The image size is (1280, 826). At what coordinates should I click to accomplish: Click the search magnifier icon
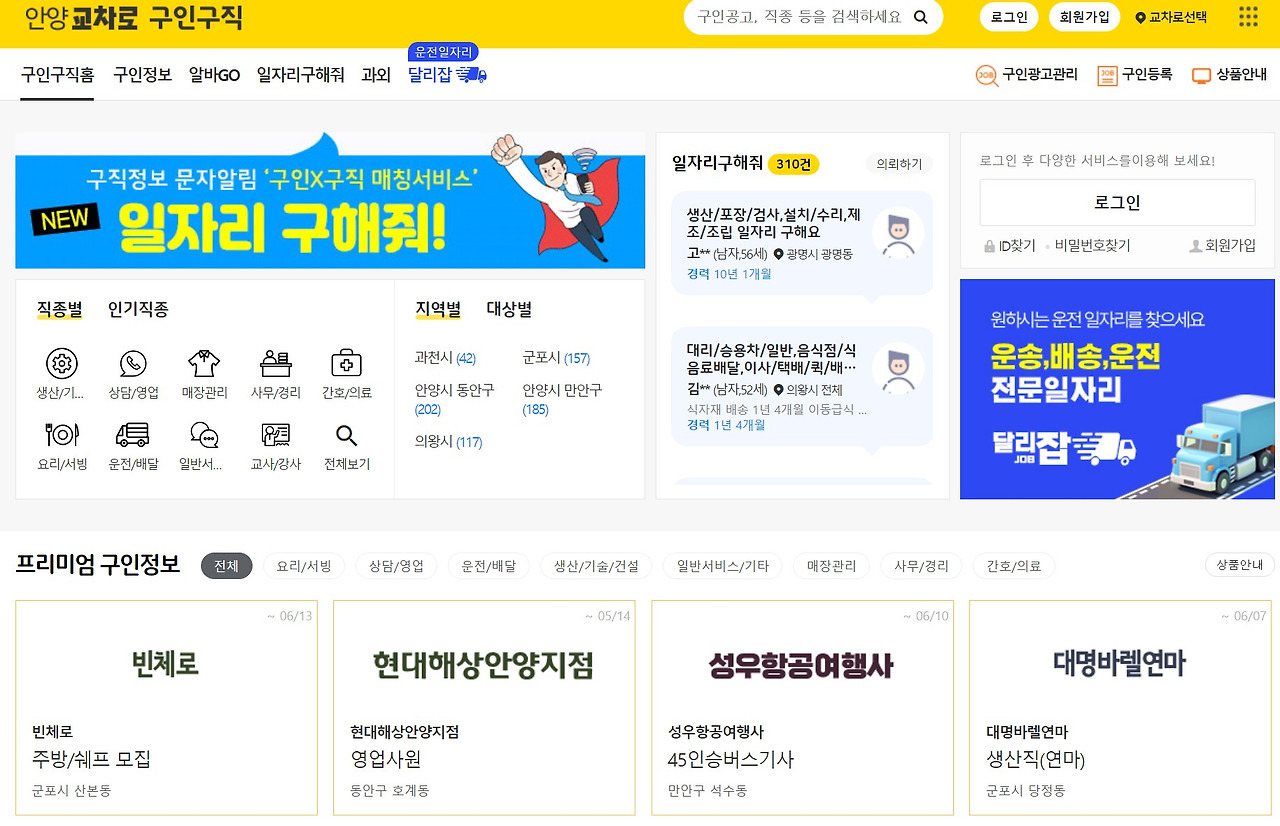921,17
